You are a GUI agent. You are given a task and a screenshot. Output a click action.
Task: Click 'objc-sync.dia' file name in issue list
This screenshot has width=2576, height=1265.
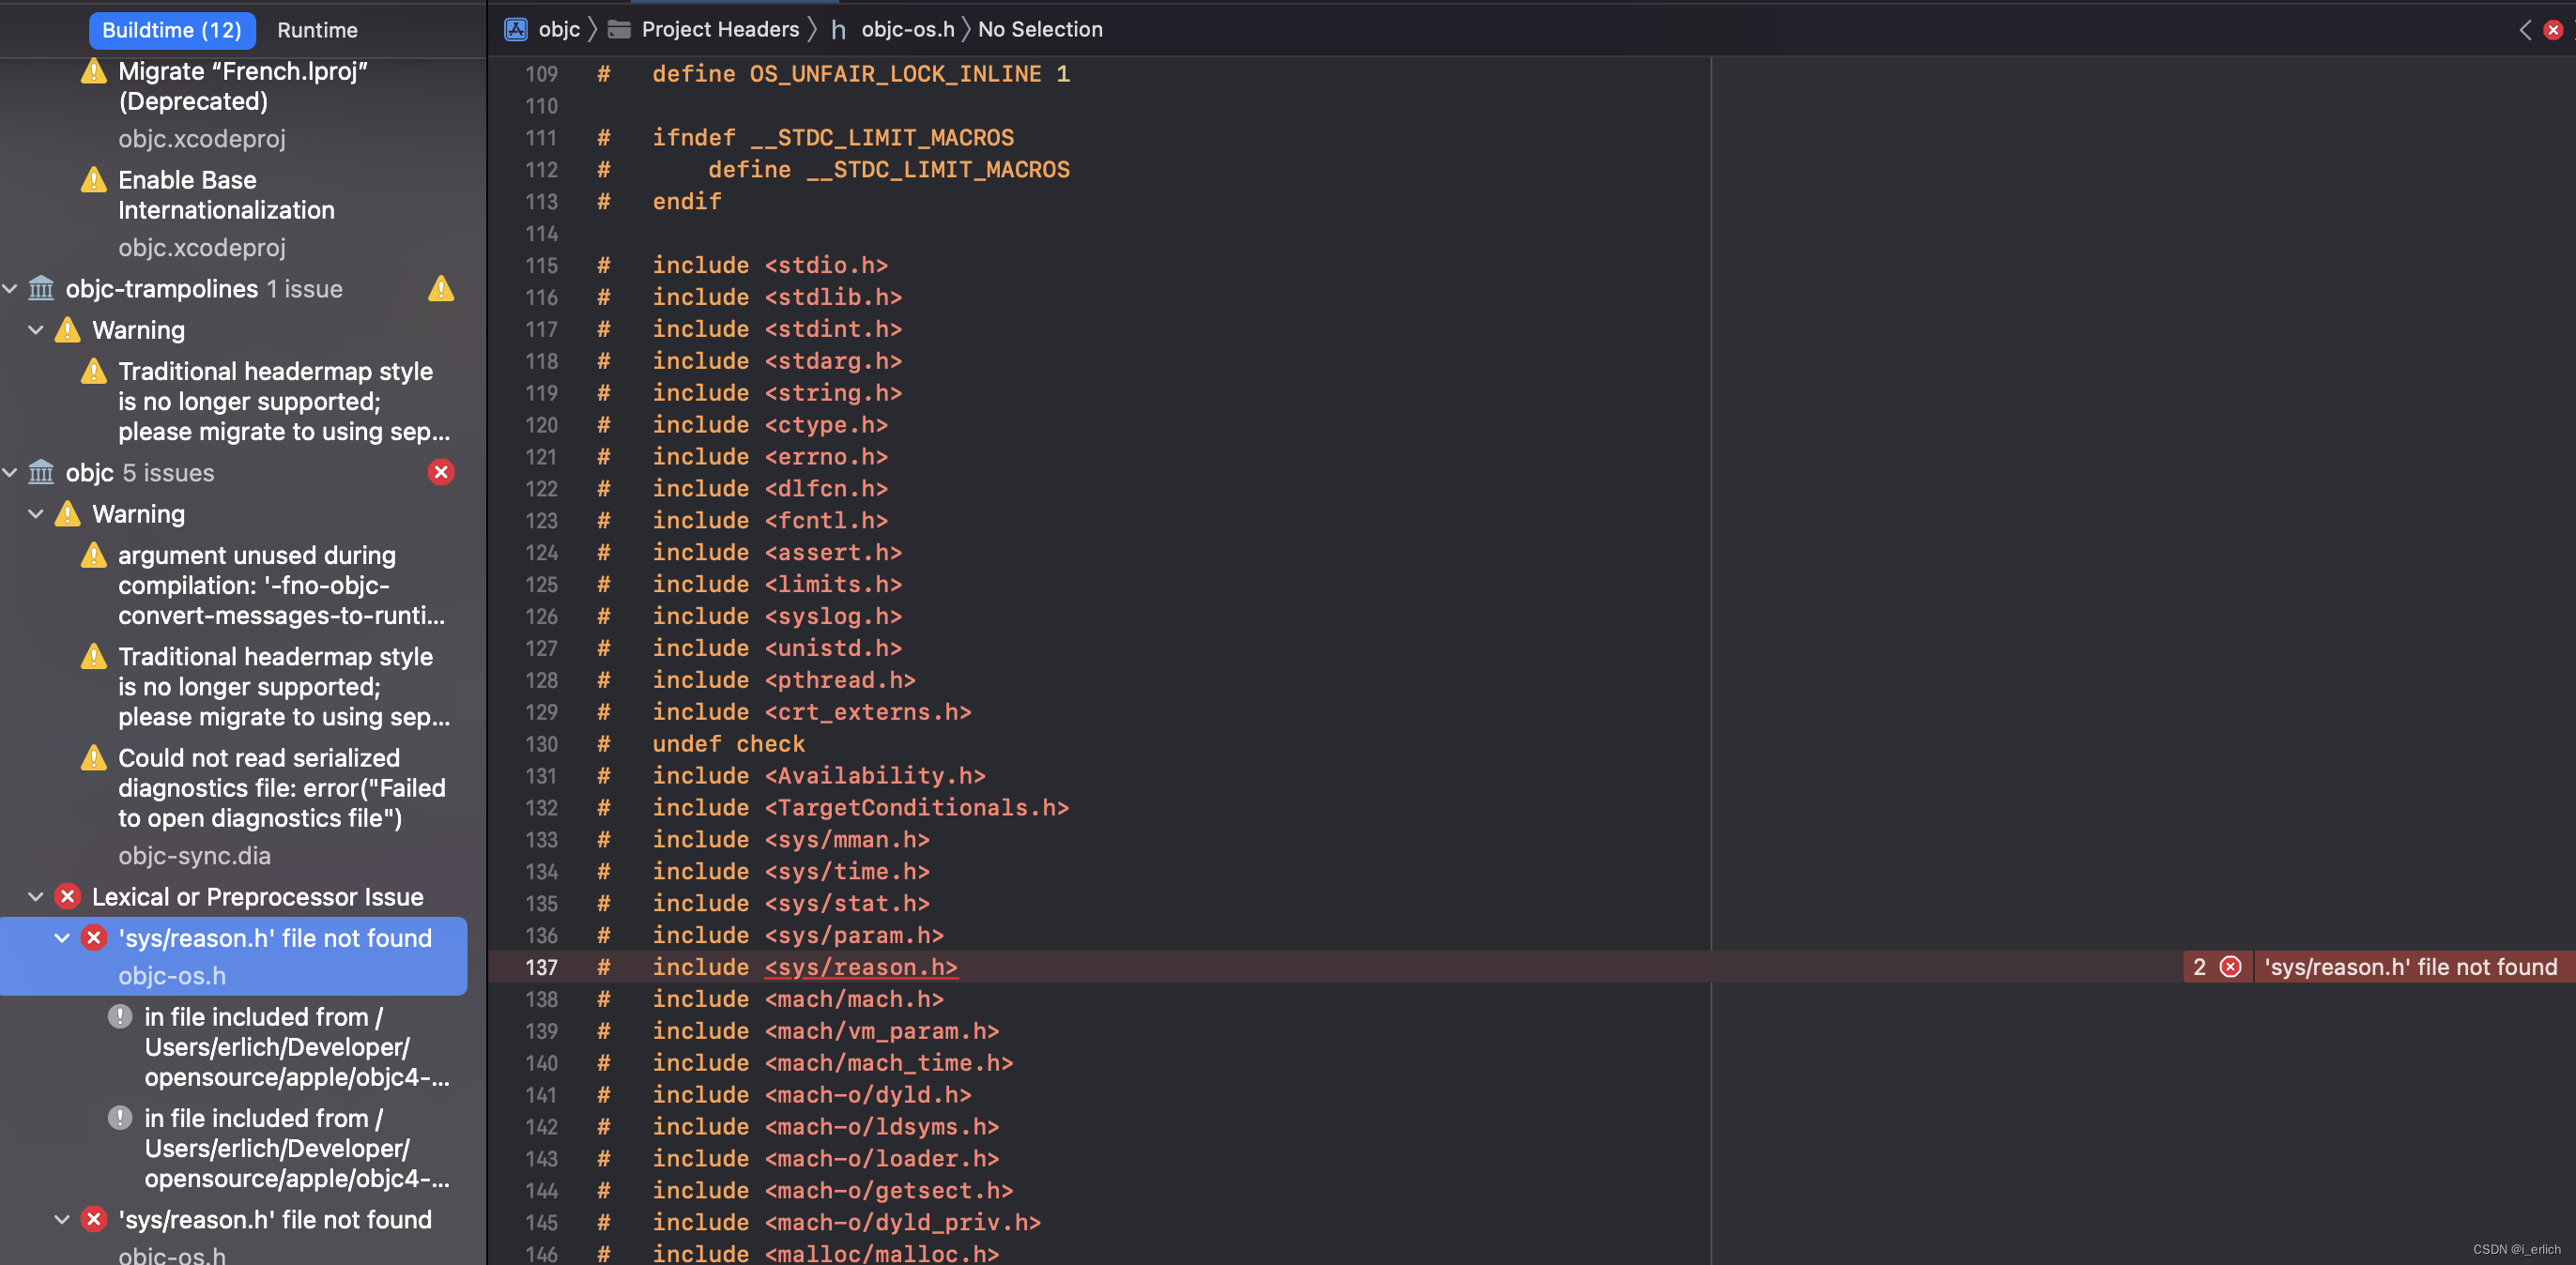(194, 856)
